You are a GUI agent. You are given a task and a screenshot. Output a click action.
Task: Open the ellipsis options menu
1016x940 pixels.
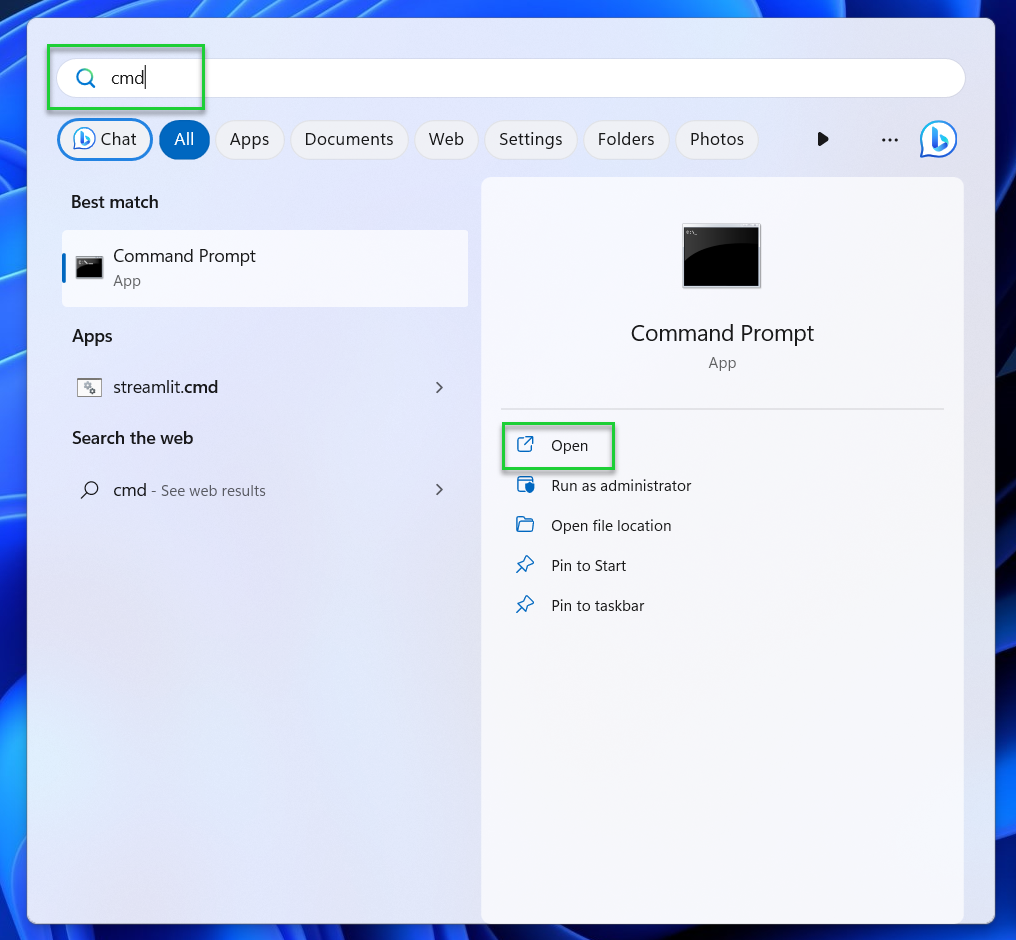pos(888,139)
